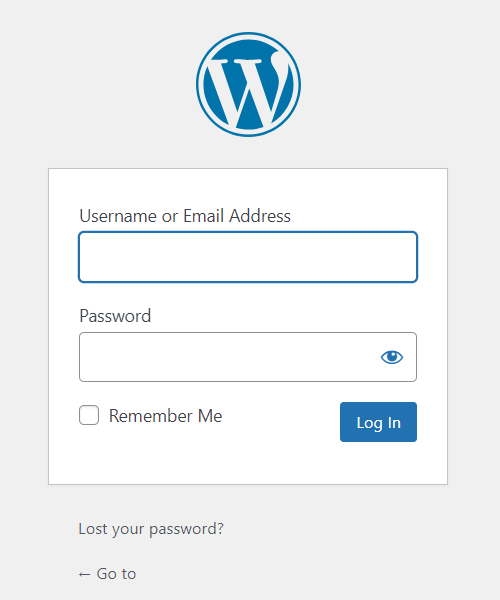Reset credentials via Lost your password?
The height and width of the screenshot is (600, 500).
(151, 529)
